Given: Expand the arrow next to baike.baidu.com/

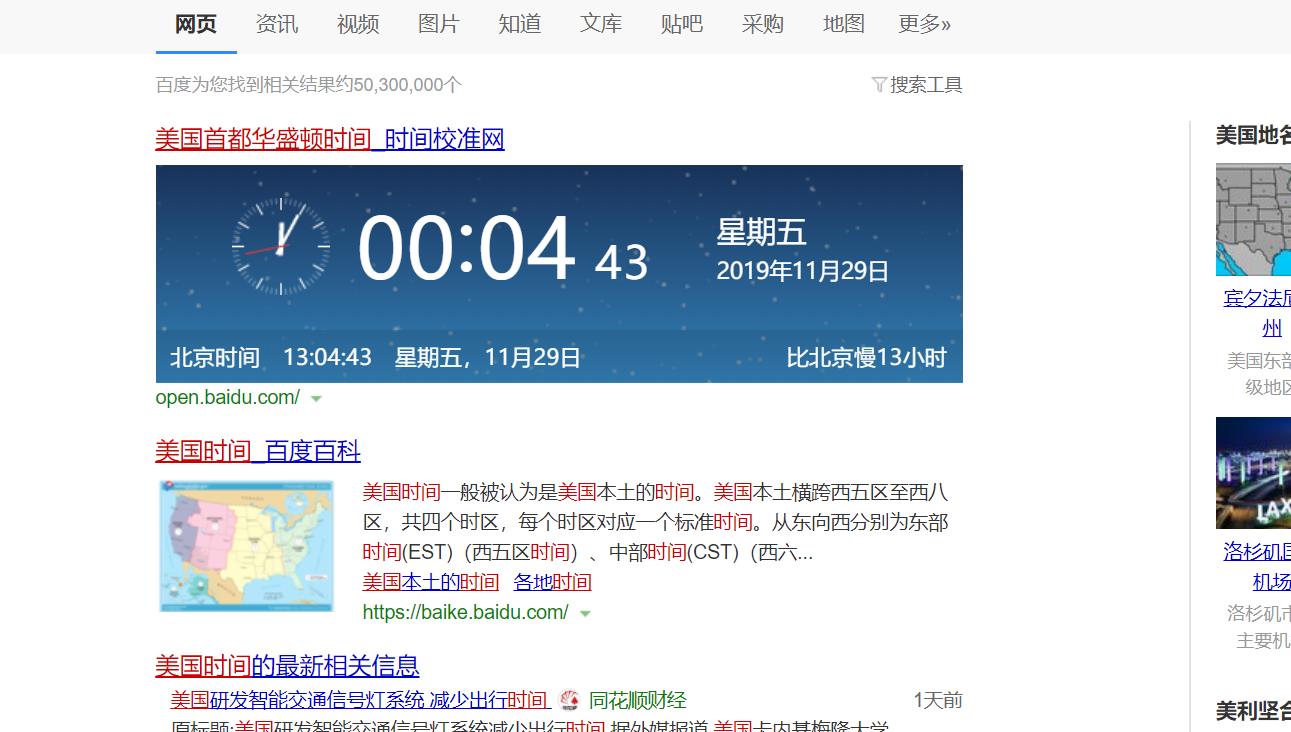Looking at the screenshot, I should coord(585,613).
